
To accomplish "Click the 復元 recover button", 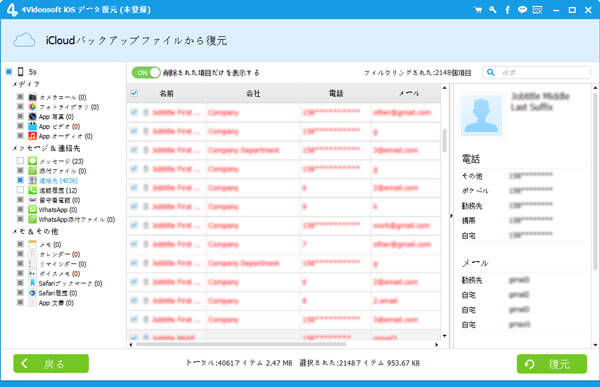I will 552,364.
